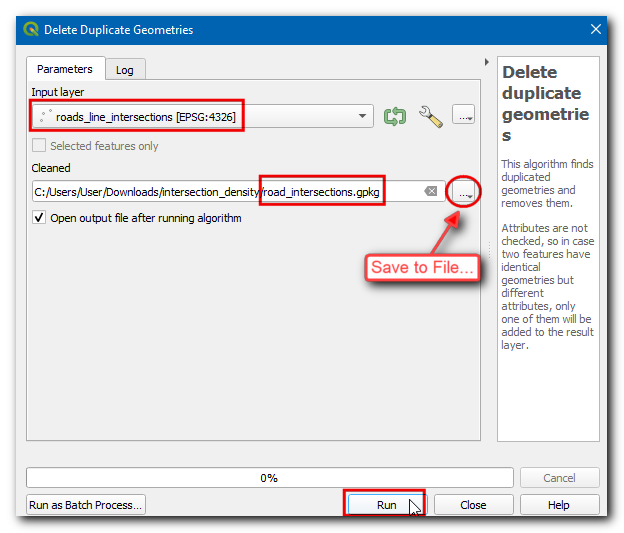The width and height of the screenshot is (624, 533).
Task: Toggle the Selected features only checkbox
Action: [x=40, y=146]
